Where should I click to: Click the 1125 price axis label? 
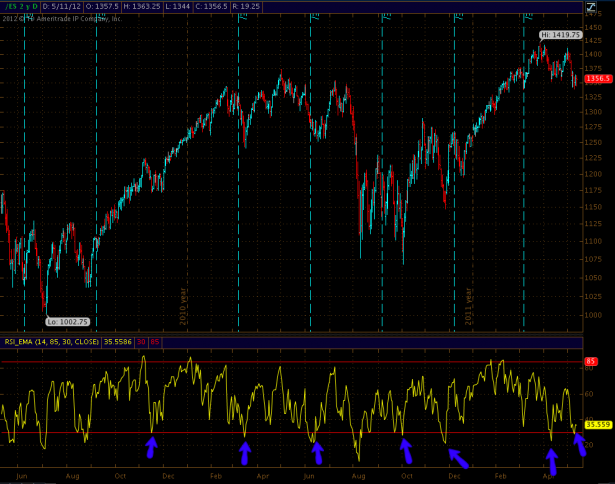tap(593, 224)
